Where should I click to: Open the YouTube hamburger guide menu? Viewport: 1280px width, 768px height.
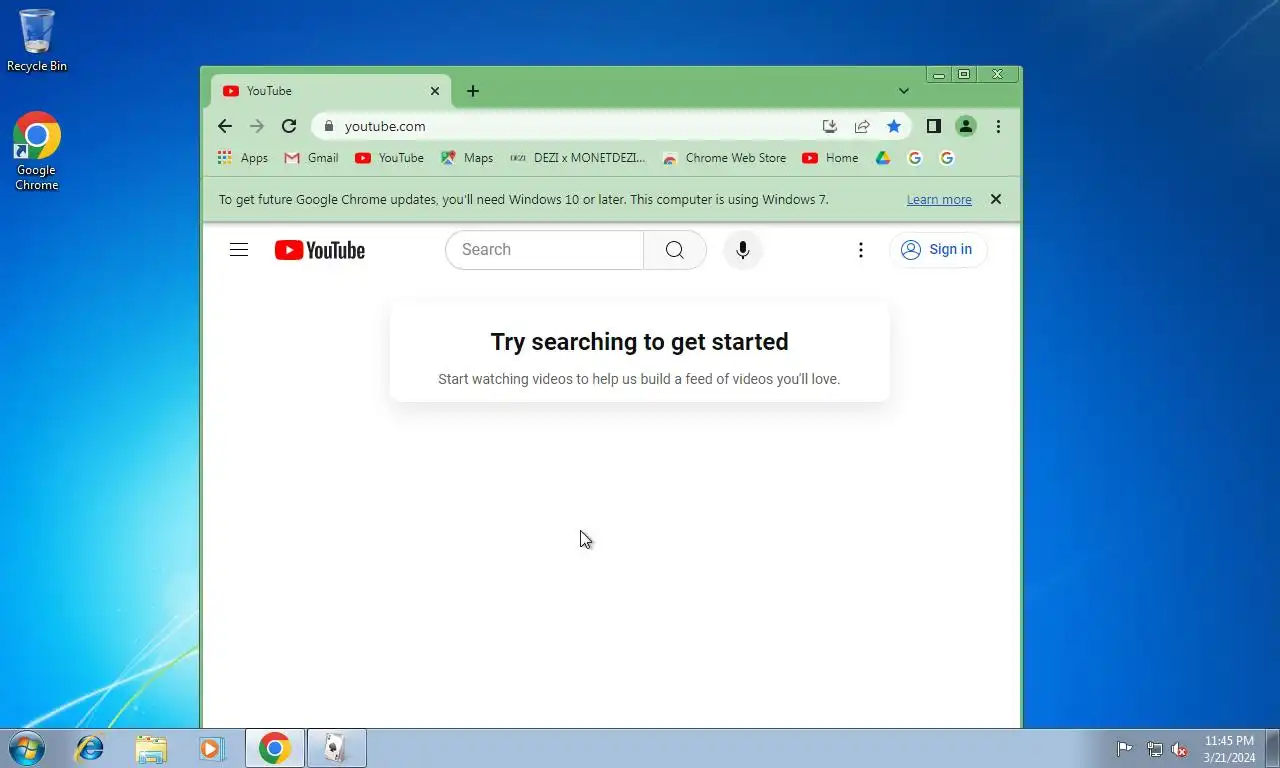[x=239, y=250]
